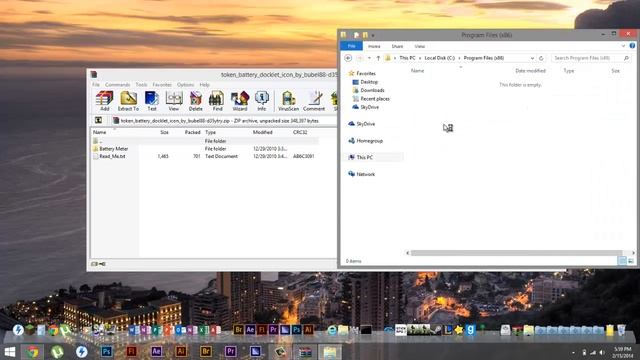Click This PC in the address breadcrumb
The height and width of the screenshot is (360, 640).
(407, 58)
